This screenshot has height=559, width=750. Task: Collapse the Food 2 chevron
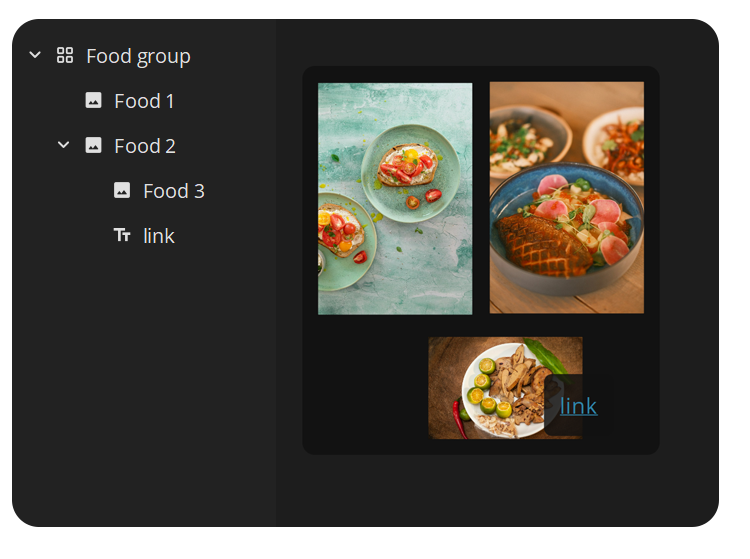coord(64,145)
